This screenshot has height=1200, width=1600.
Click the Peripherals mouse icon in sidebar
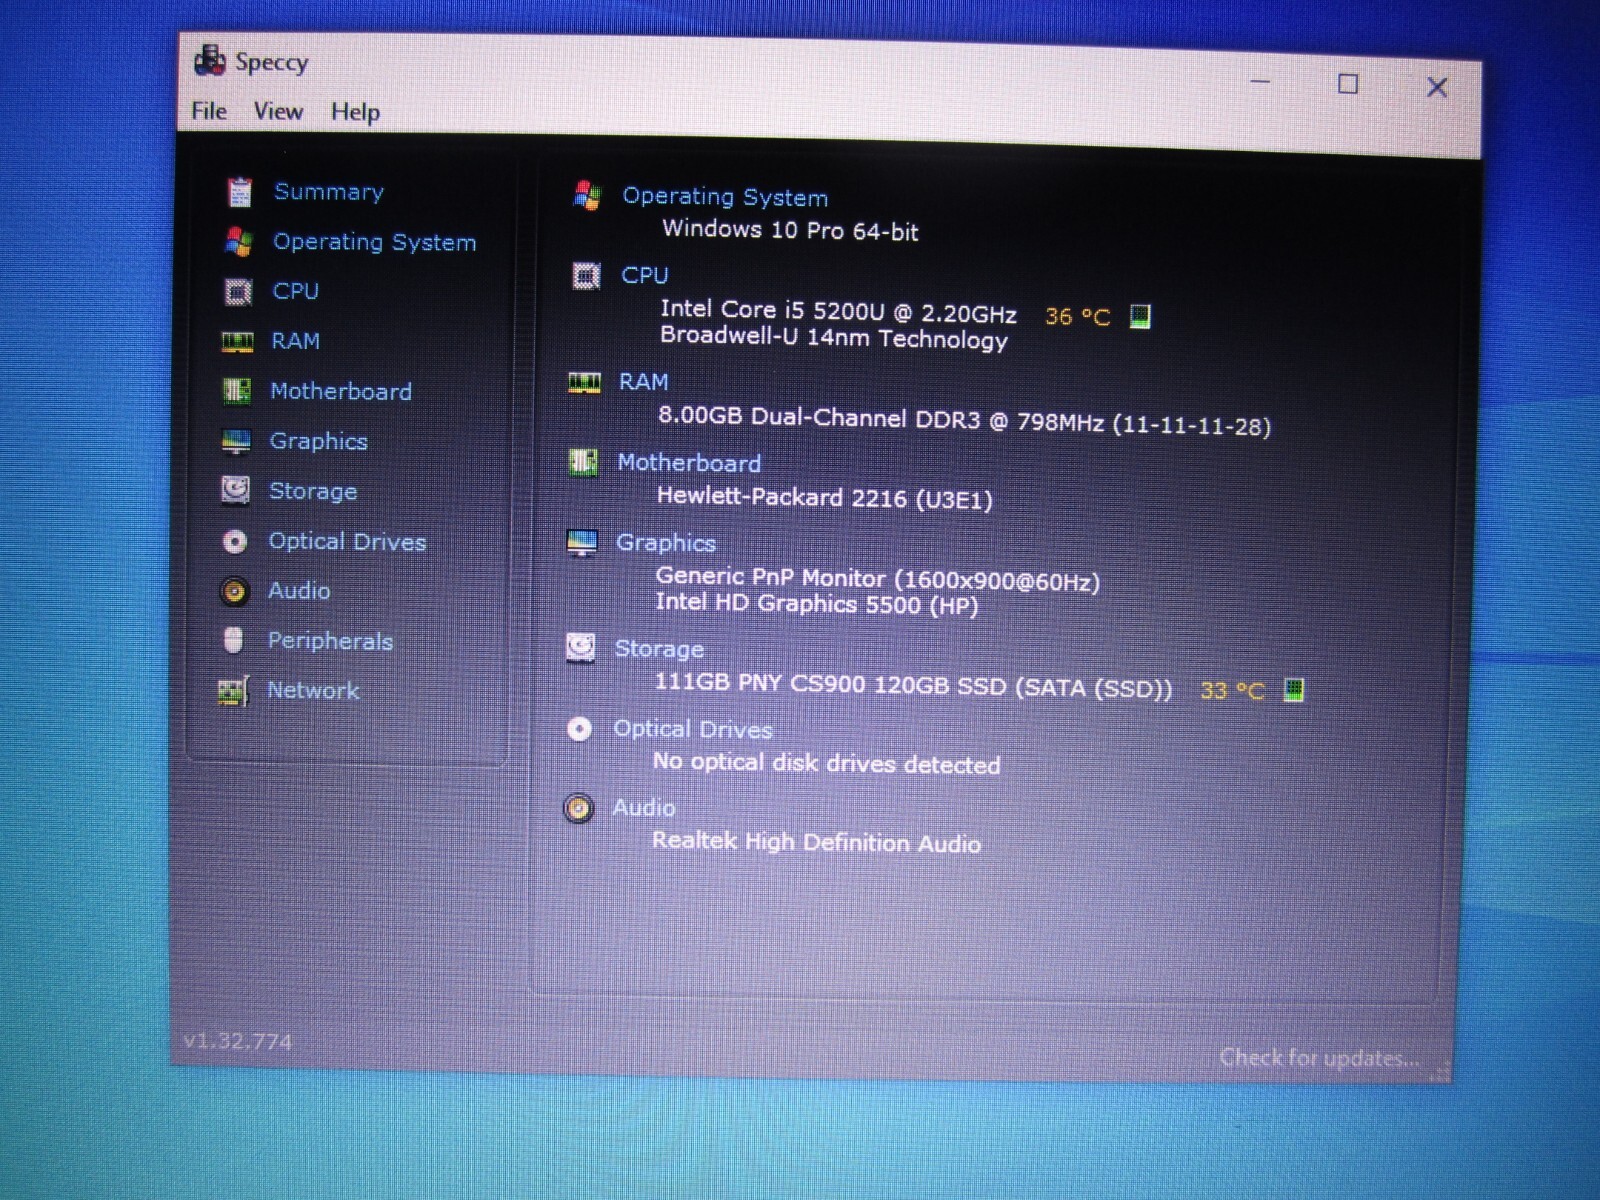[234, 640]
